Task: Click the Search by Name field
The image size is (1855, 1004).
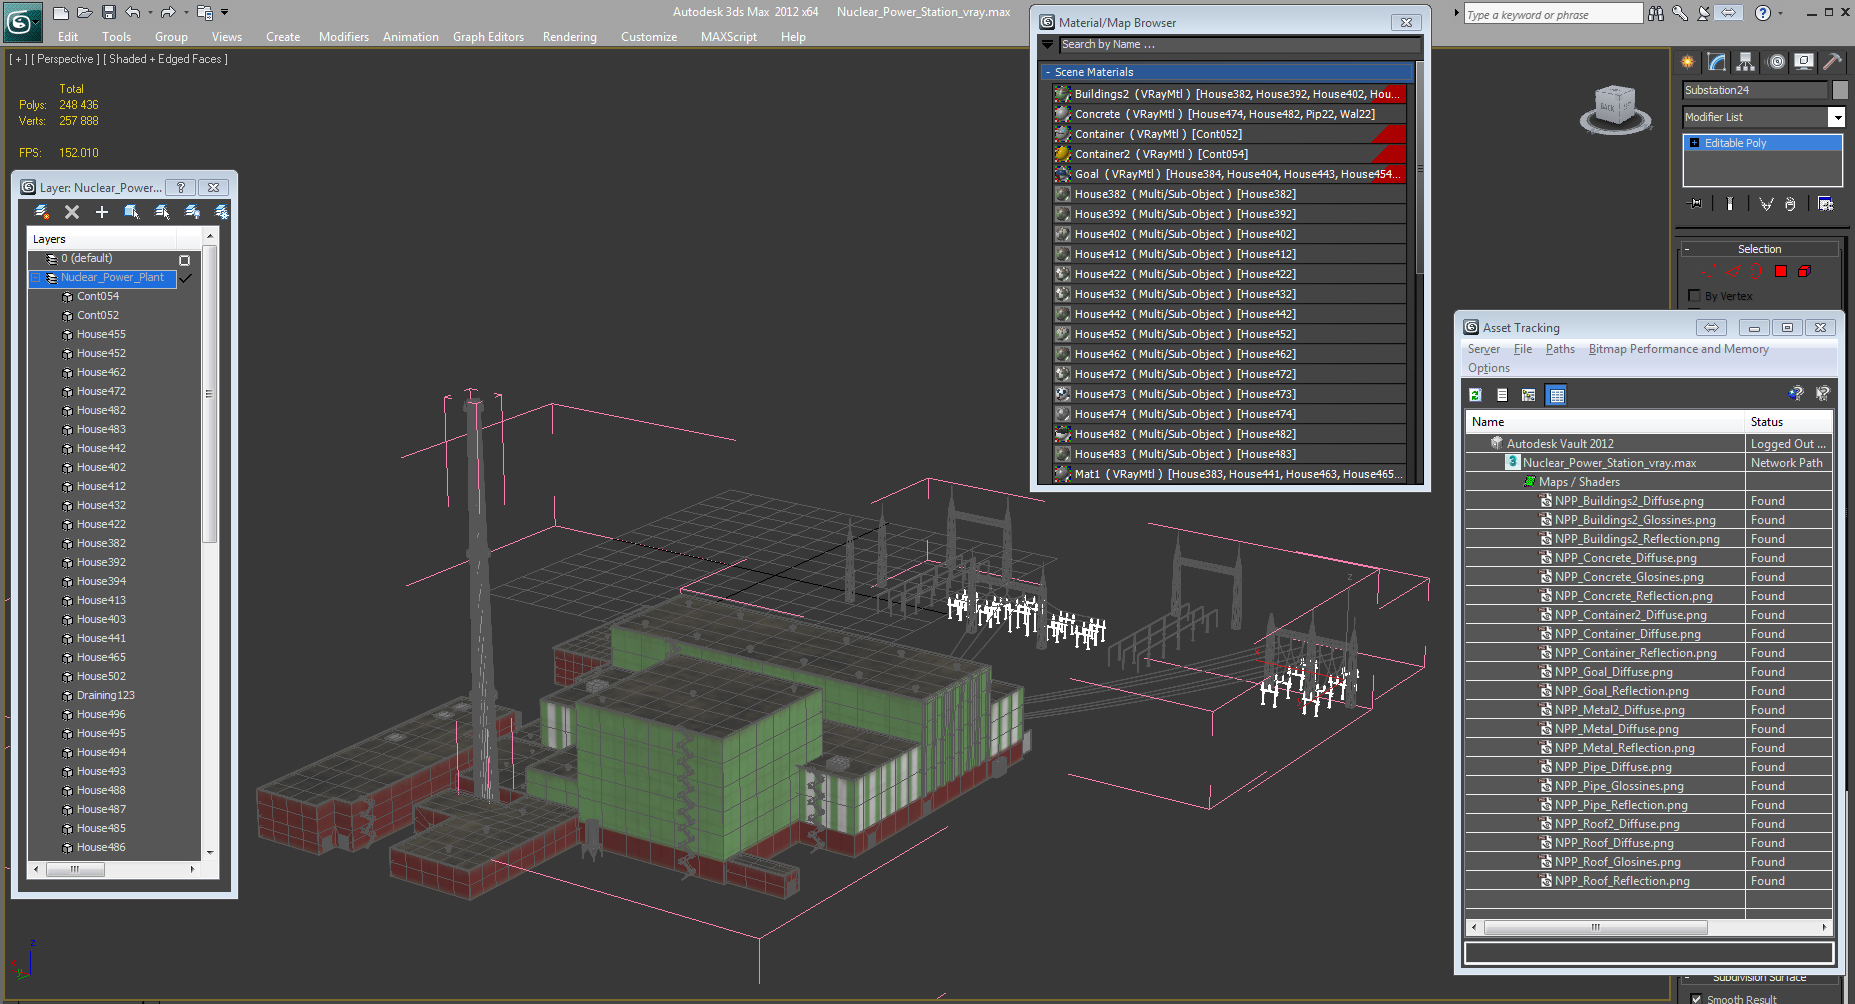Action: point(1240,44)
